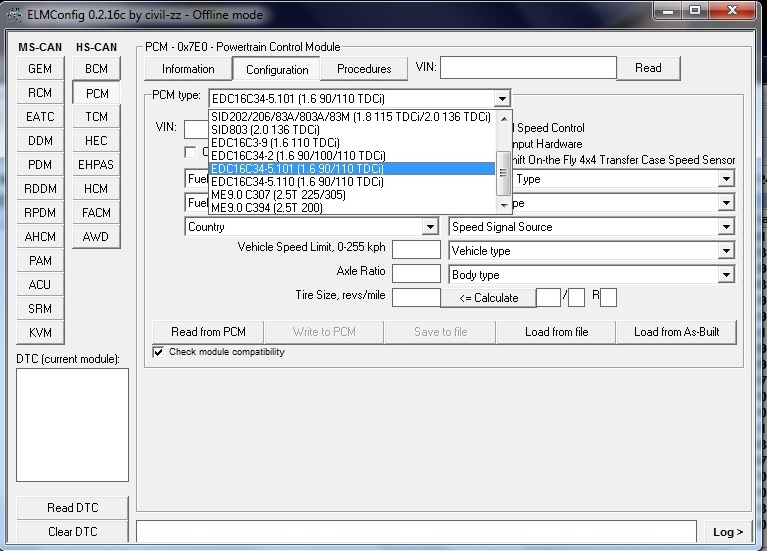This screenshot has width=767, height=551.
Task: Open the Body type dropdown
Action: click(726, 275)
